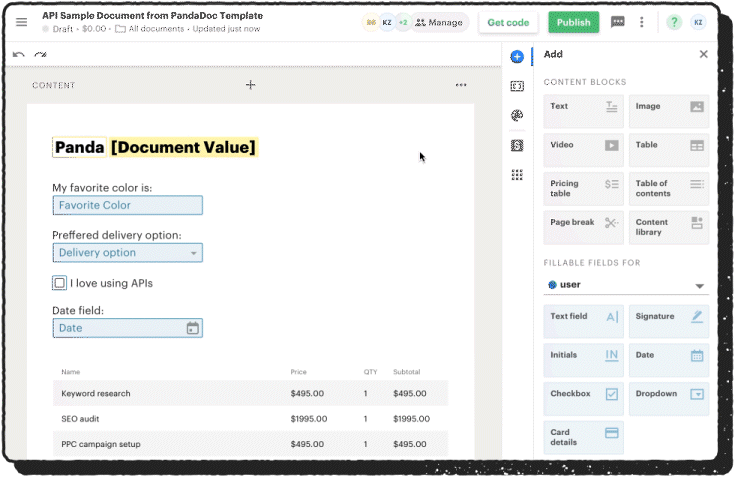
Task: Select the Content library block
Action: point(668,228)
